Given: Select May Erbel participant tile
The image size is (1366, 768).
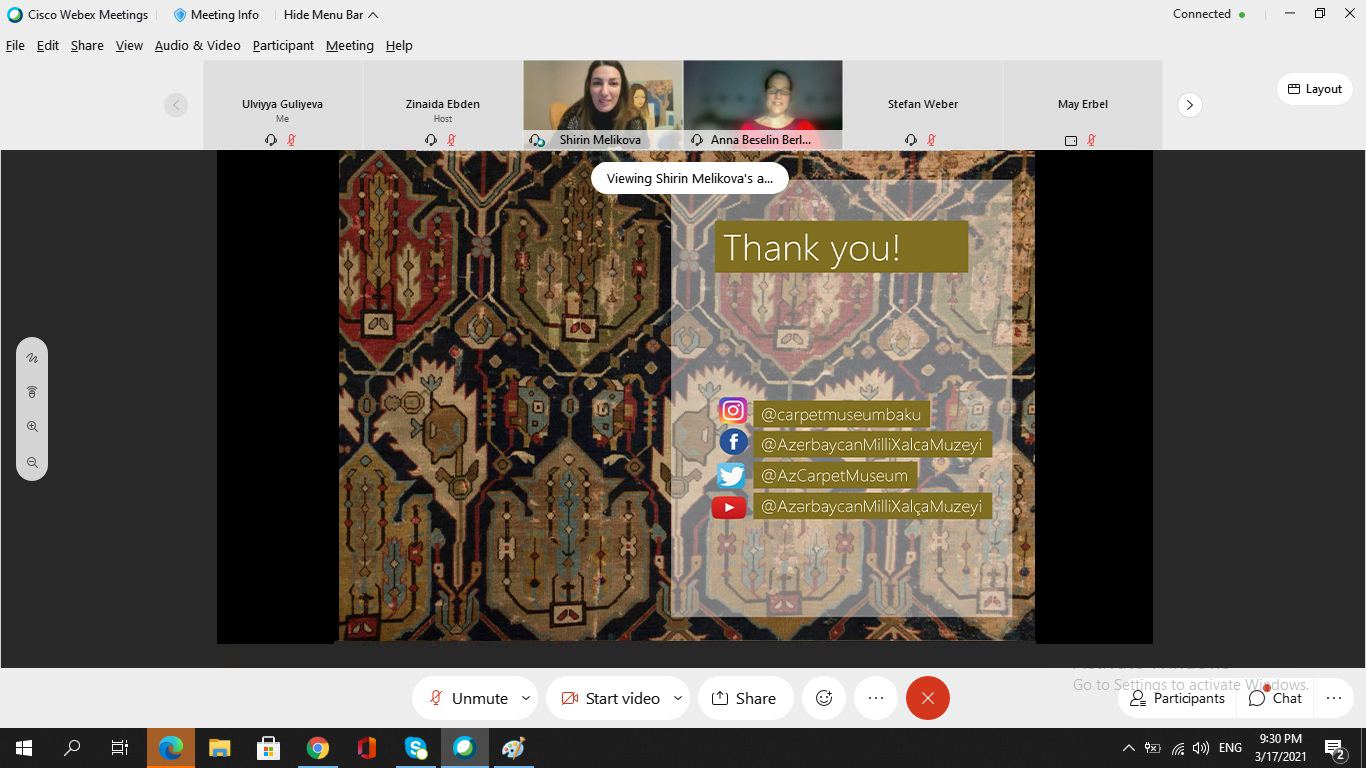Looking at the screenshot, I should tap(1083, 105).
